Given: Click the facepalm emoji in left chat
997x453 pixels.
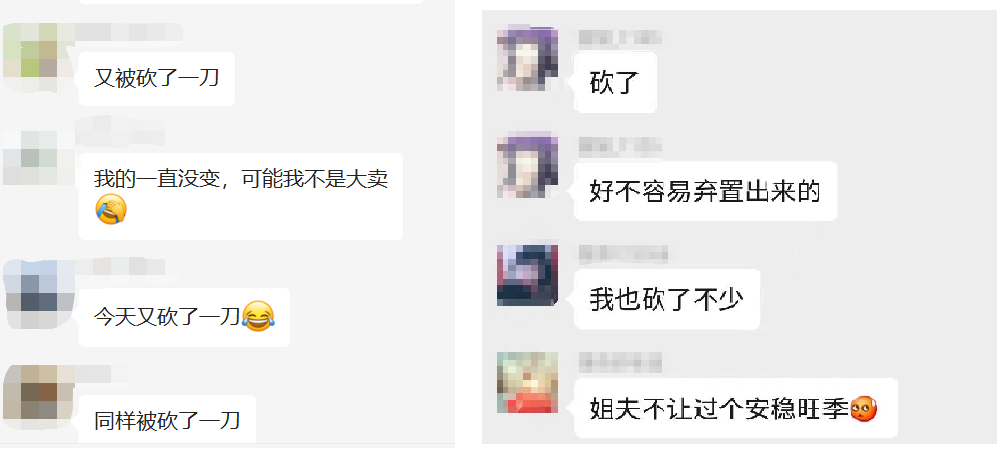Looking at the screenshot, I should coord(111,210).
